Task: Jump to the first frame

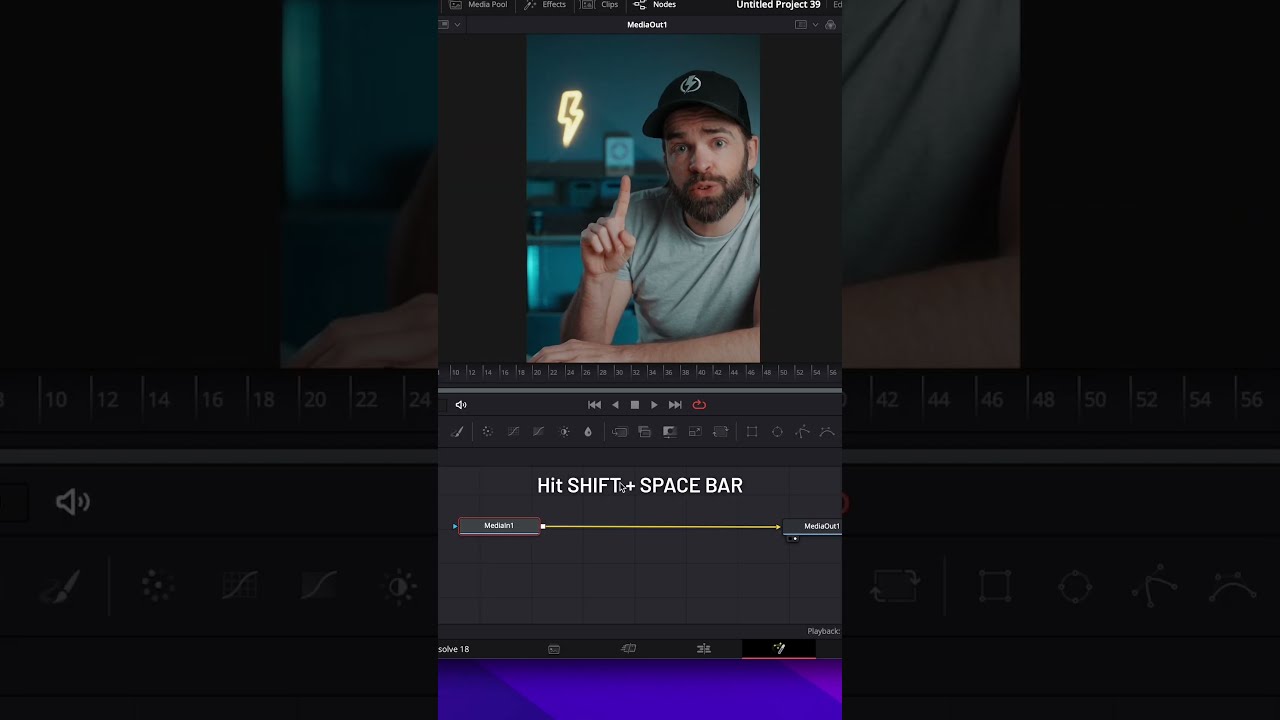Action: click(594, 405)
